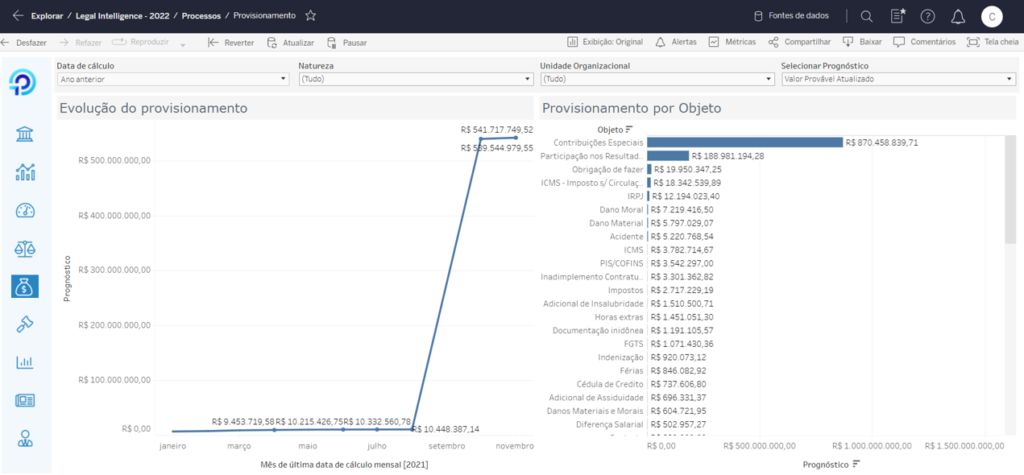Select the money bag sidebar icon
The width and height of the screenshot is (1024, 475).
[25, 286]
